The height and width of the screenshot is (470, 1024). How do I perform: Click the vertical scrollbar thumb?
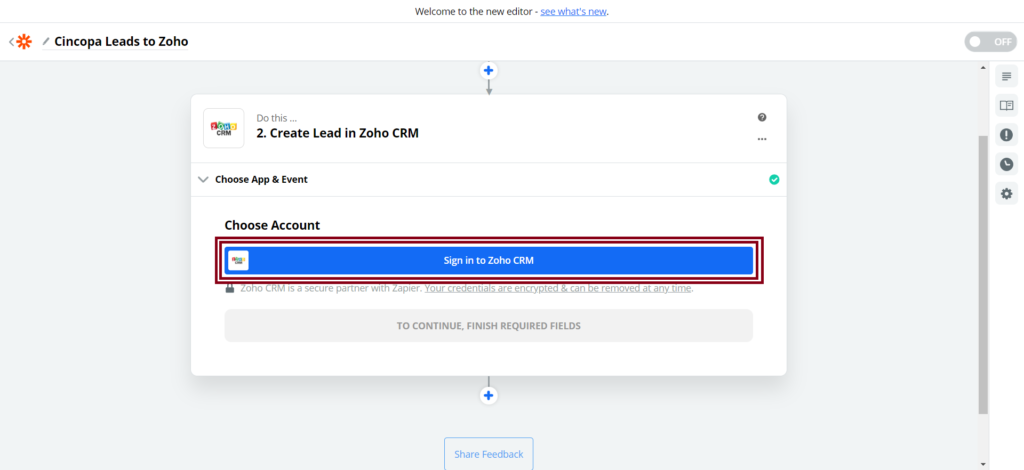pyautogui.click(x=983, y=270)
